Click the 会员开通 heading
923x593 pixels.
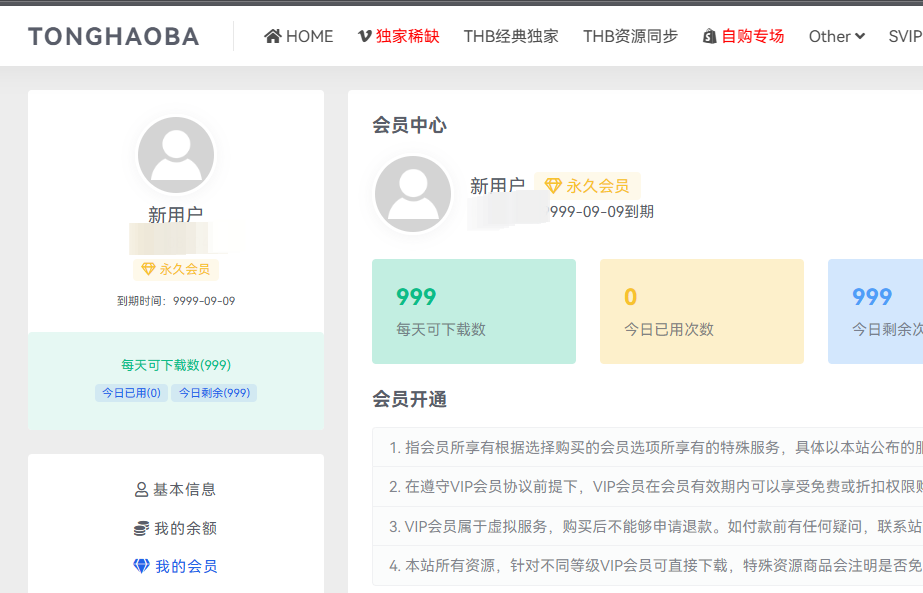pyautogui.click(x=410, y=399)
